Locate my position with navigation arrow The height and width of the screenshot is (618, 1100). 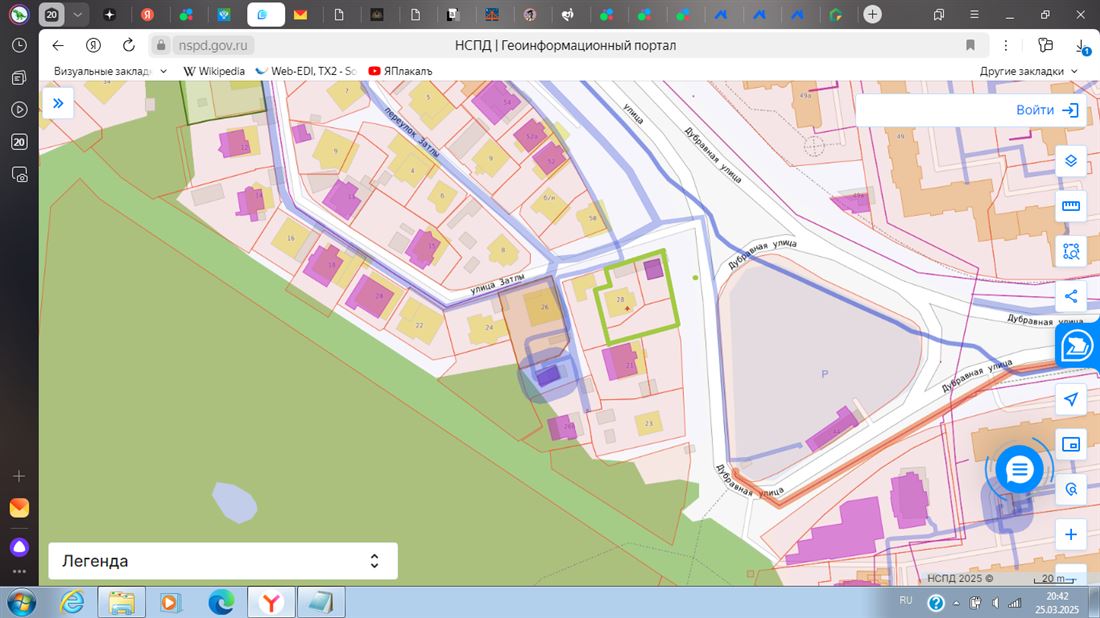click(x=1071, y=400)
